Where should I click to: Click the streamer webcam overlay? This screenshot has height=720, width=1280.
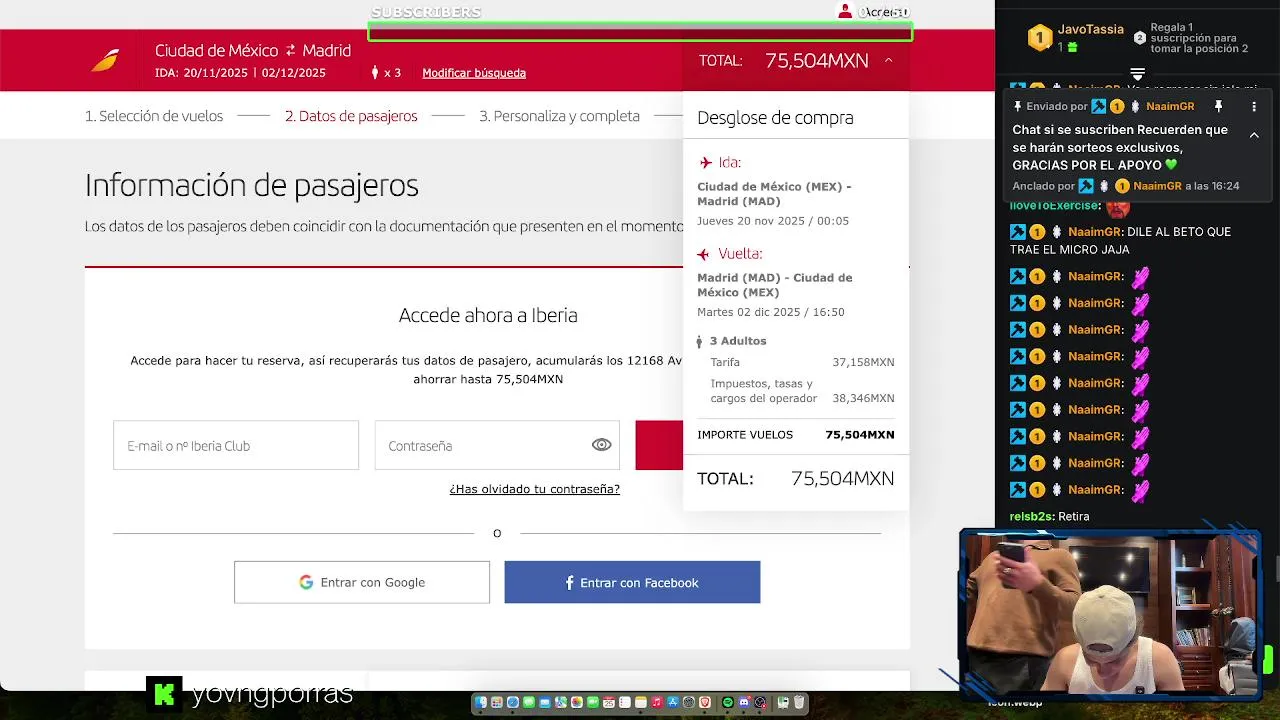click(x=1110, y=613)
